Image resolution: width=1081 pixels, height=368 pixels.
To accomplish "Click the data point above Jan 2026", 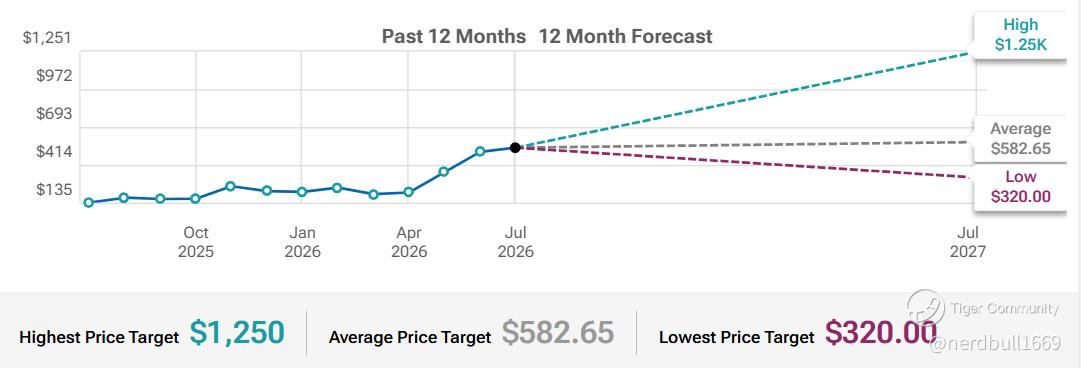I will [301, 192].
